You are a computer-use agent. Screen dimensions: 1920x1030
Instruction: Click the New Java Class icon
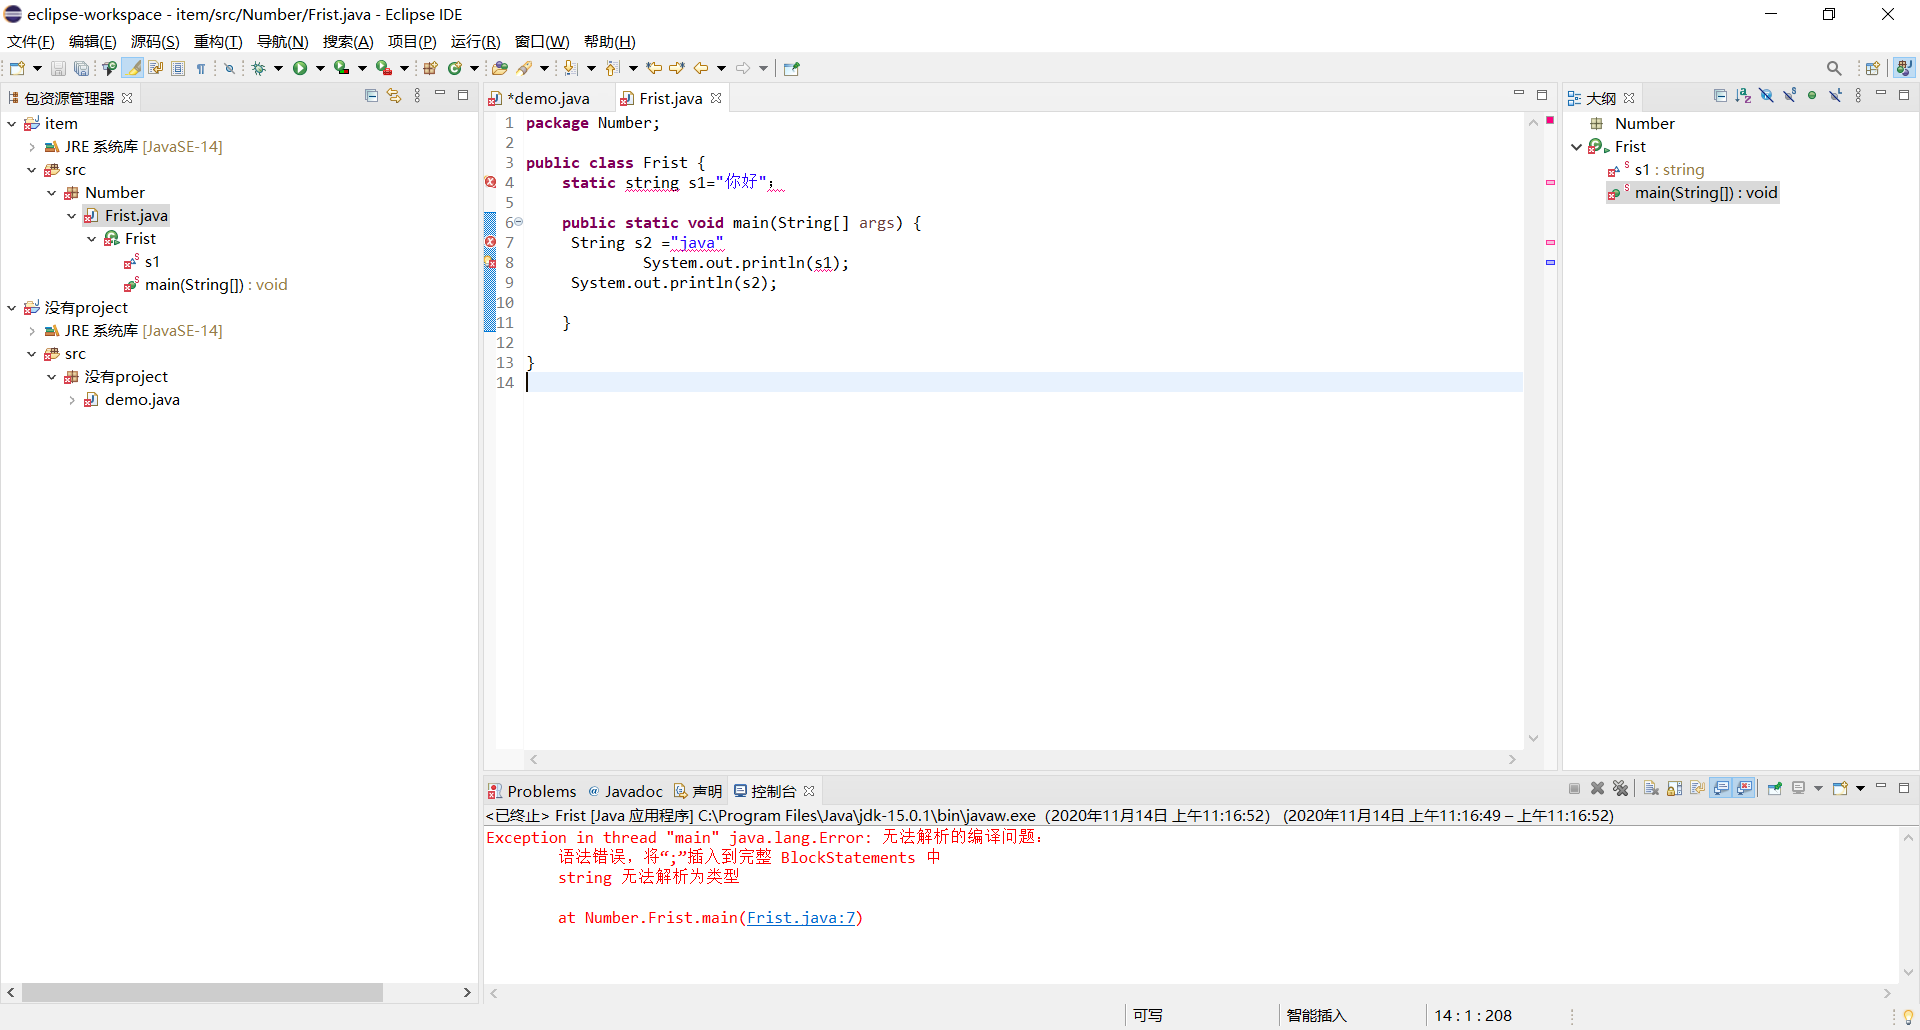[455, 68]
